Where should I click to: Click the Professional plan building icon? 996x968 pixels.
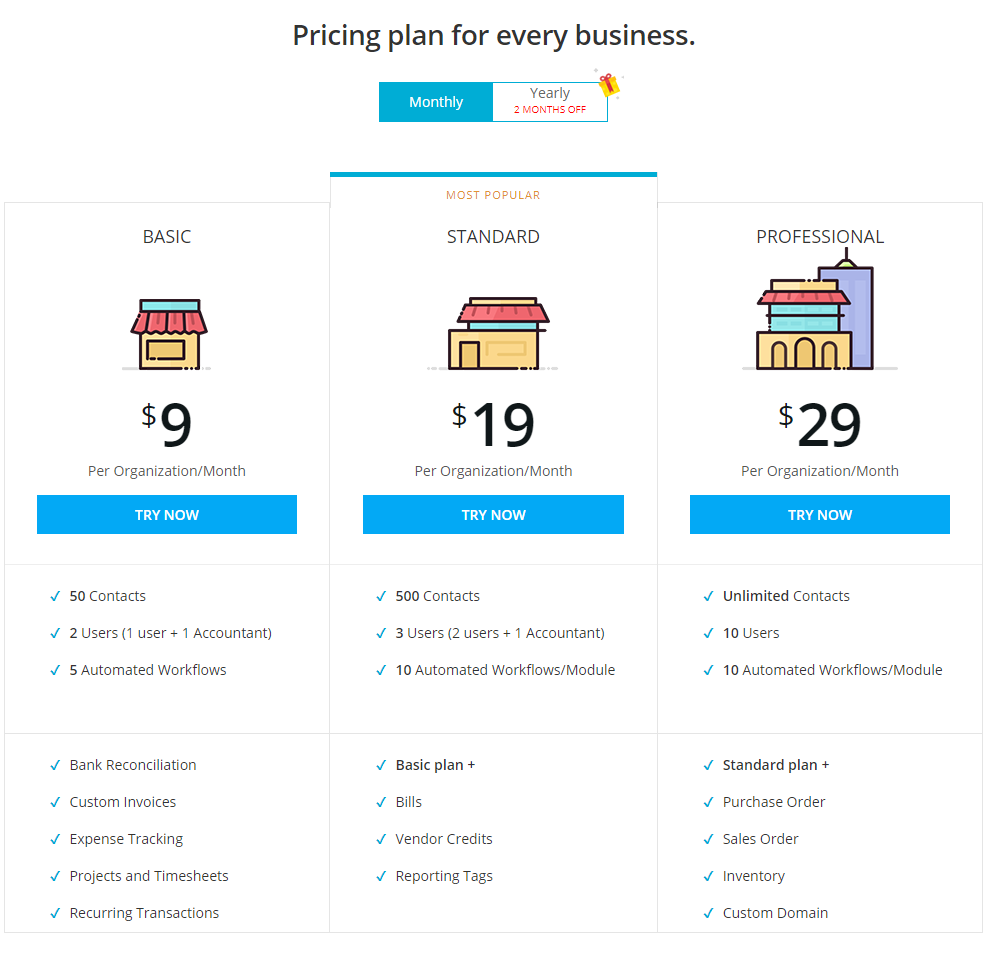tap(819, 309)
